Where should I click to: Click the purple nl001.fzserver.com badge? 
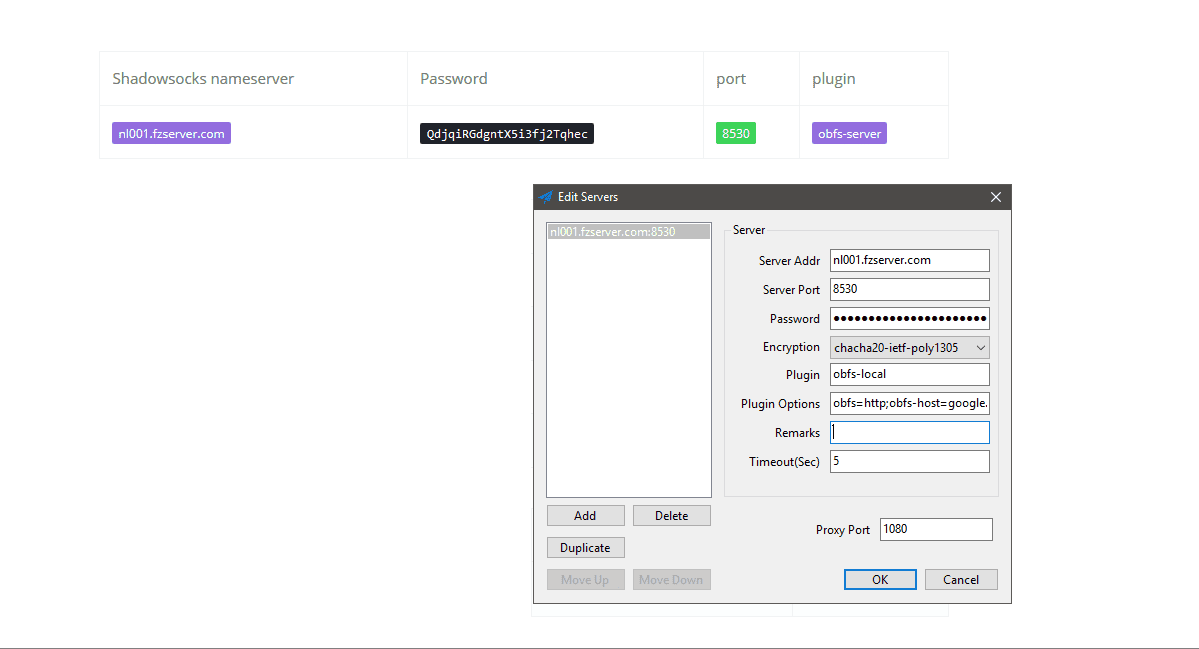171,133
